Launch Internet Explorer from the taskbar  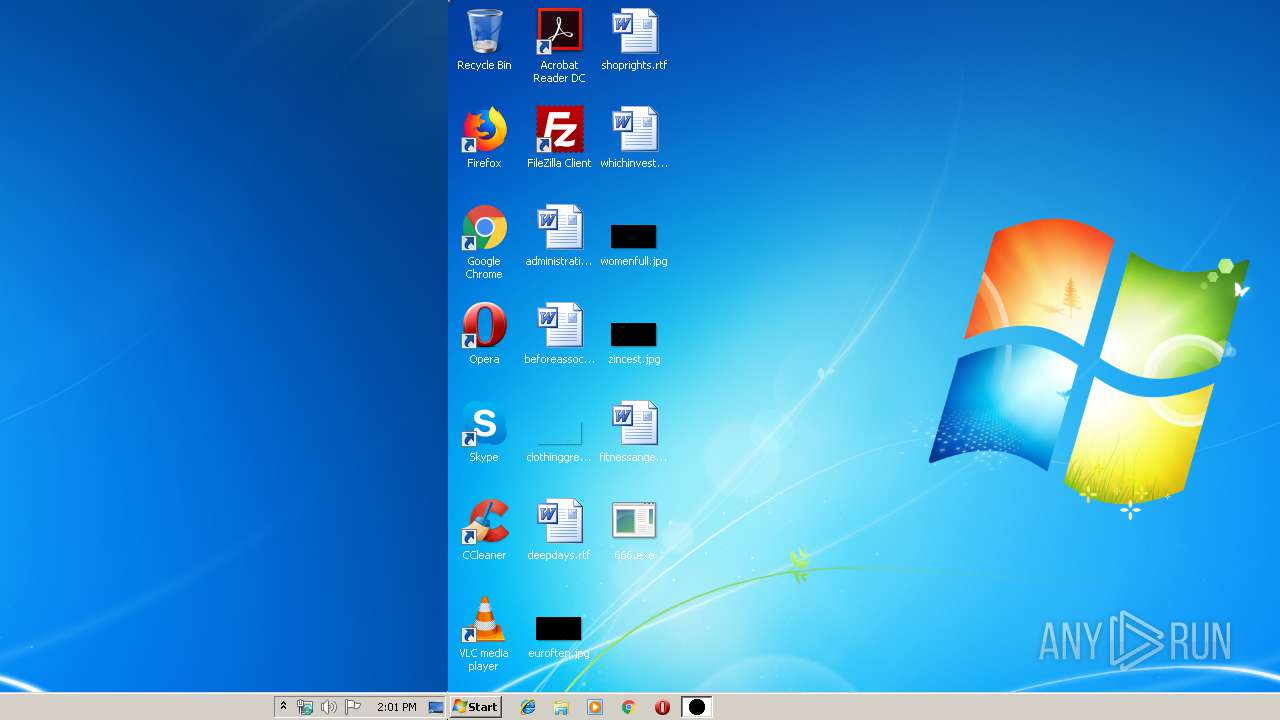click(528, 707)
